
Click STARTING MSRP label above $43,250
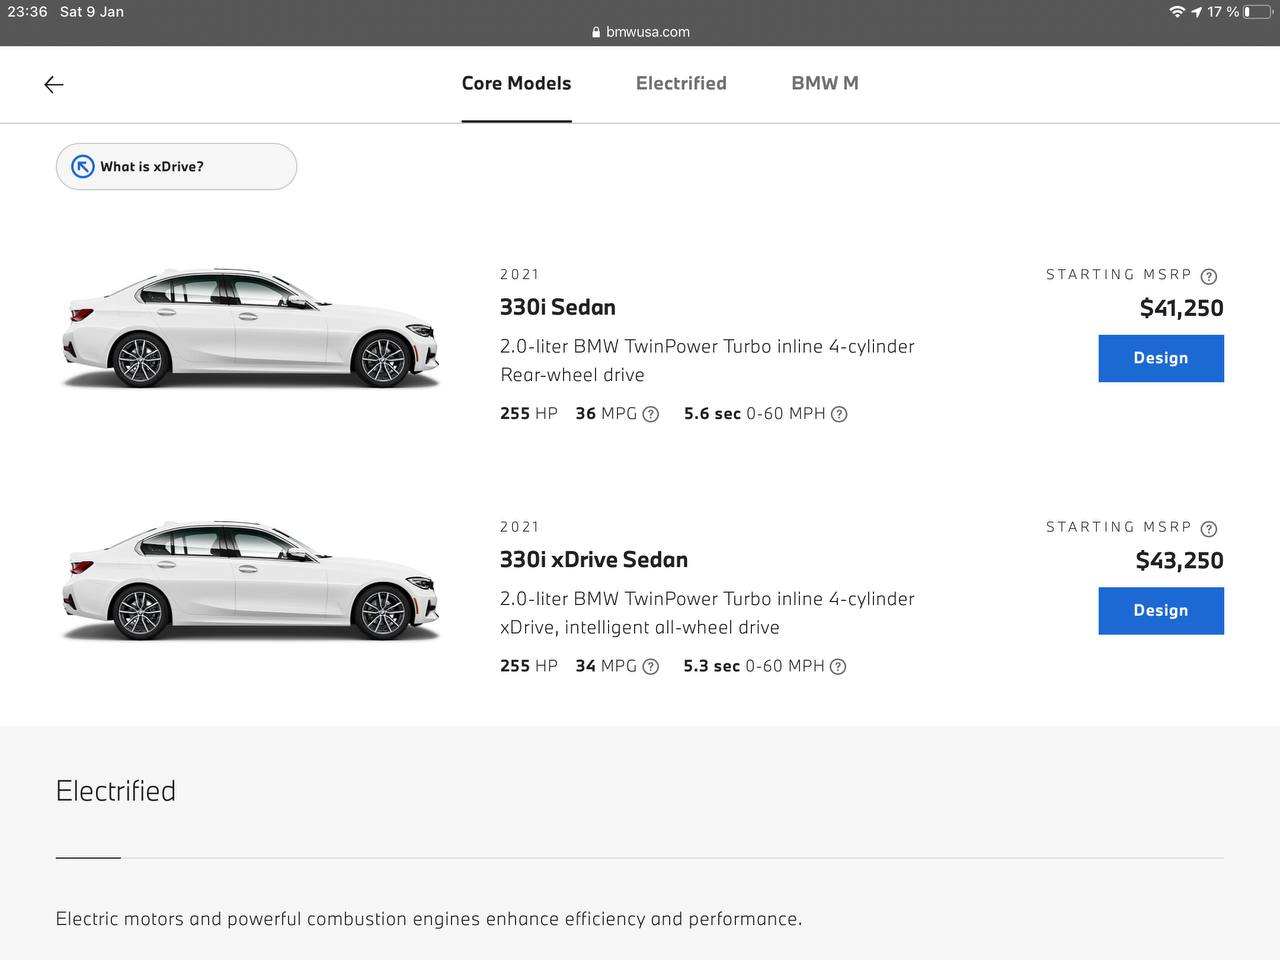click(x=1119, y=528)
